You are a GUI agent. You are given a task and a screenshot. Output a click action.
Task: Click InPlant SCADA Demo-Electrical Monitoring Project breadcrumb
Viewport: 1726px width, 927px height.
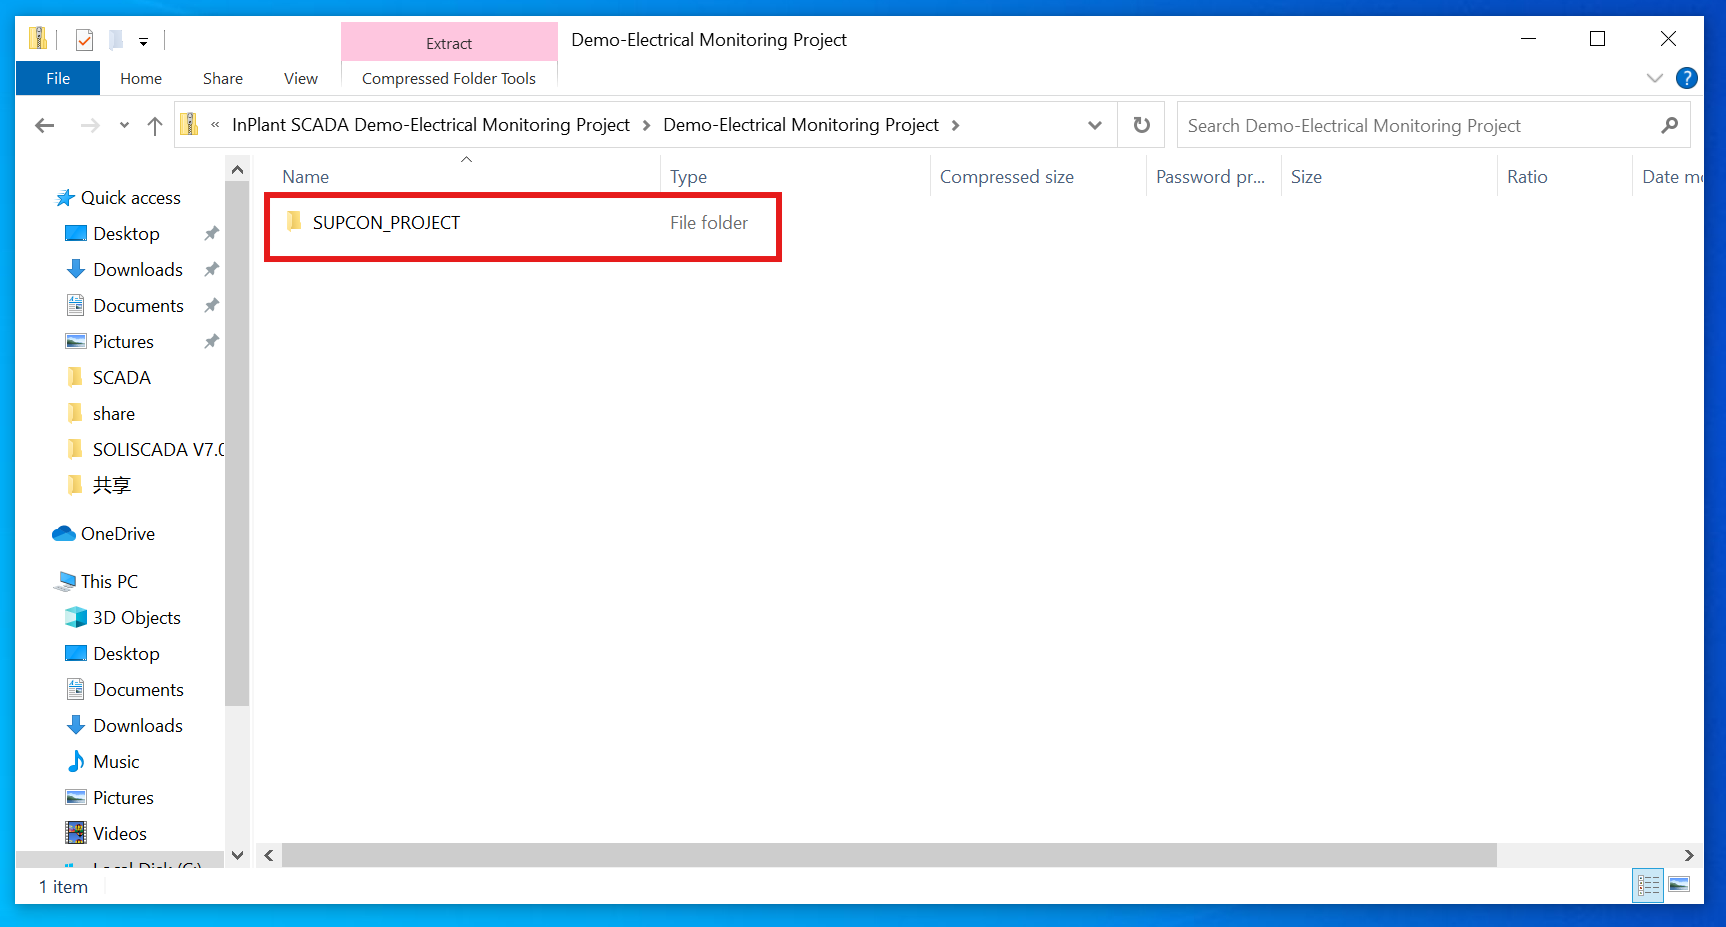tap(431, 125)
